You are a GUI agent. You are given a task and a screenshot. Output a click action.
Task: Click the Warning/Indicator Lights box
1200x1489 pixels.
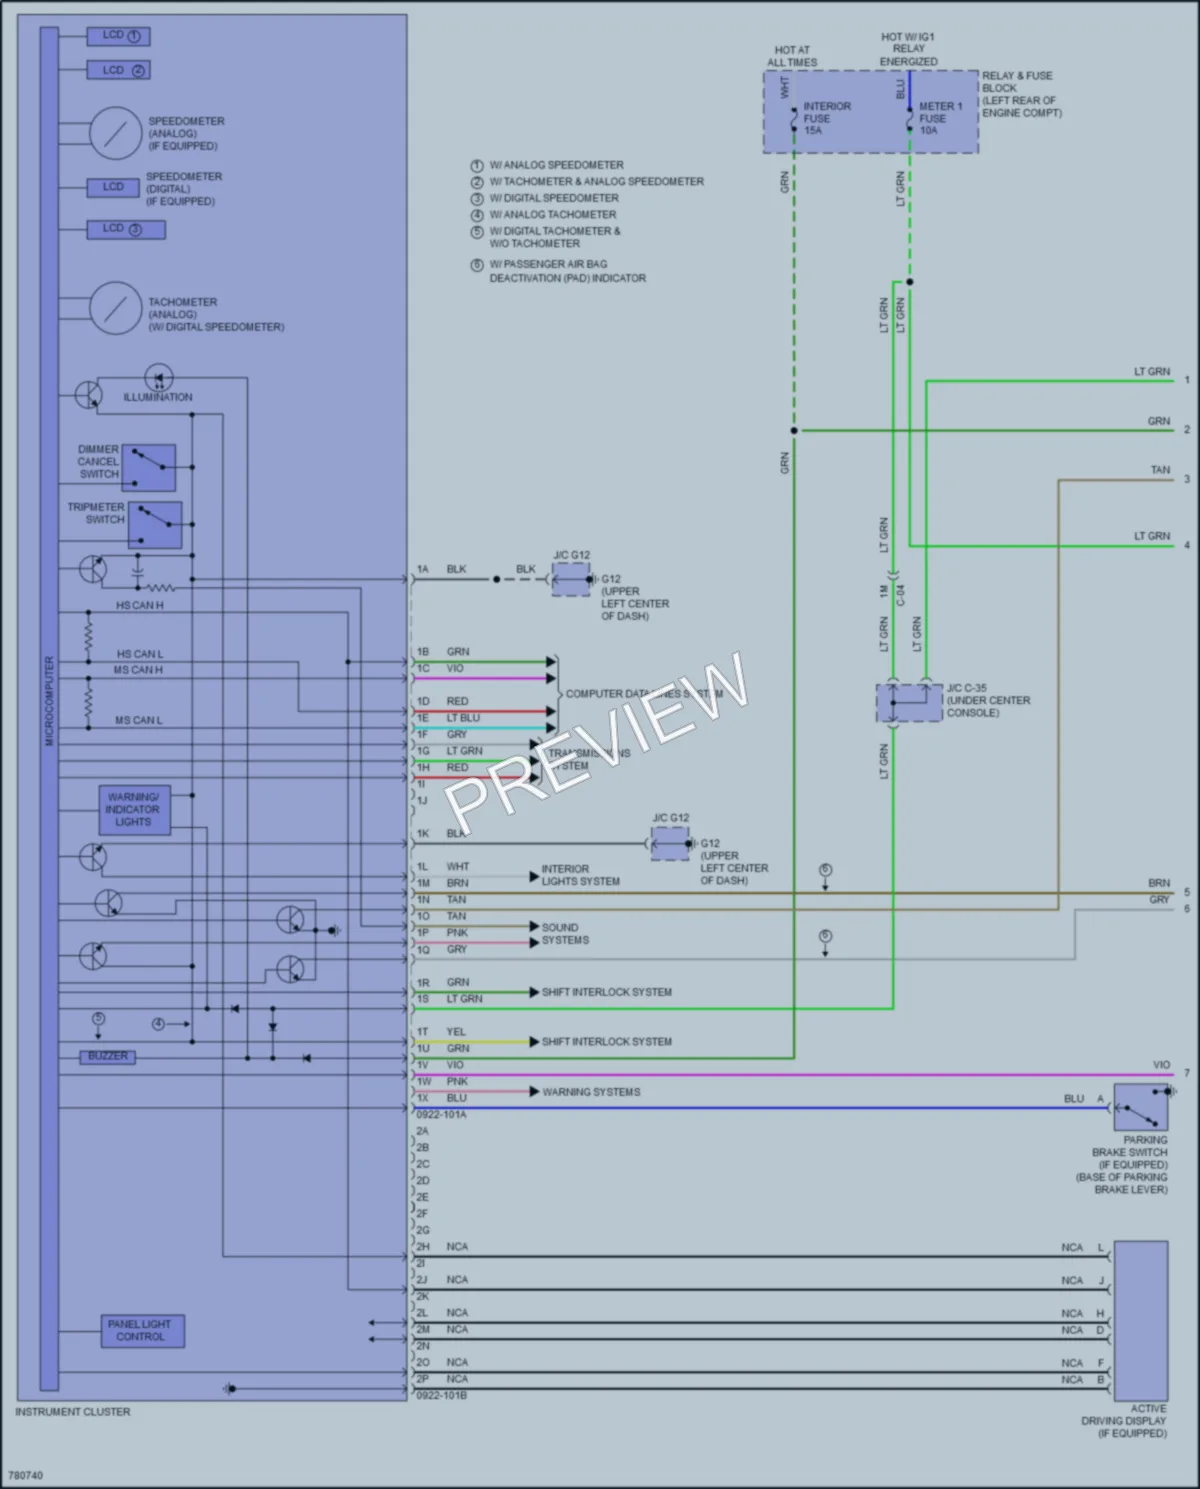(134, 810)
